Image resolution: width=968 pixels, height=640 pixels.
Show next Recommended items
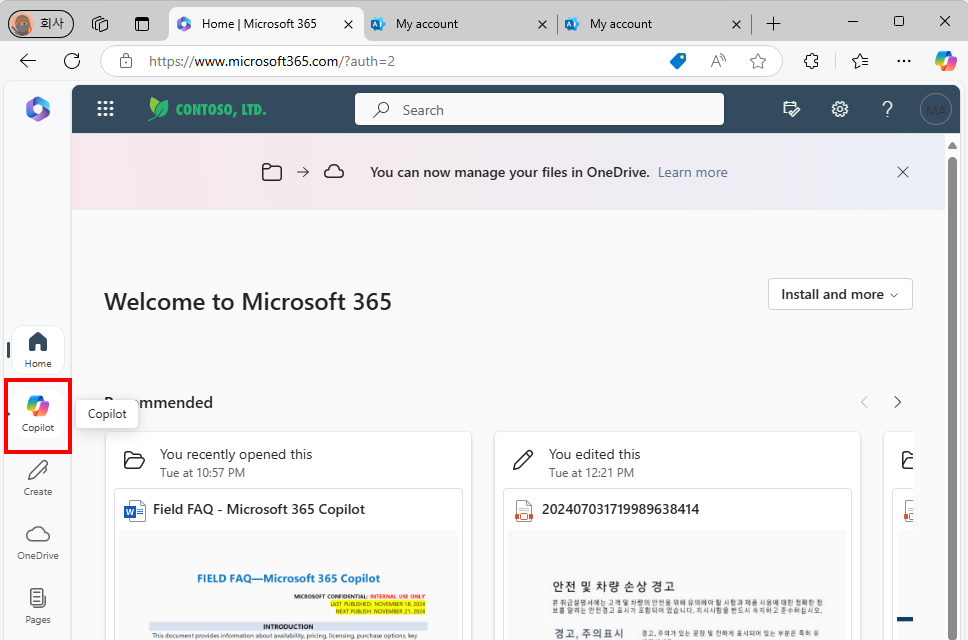[x=898, y=402]
